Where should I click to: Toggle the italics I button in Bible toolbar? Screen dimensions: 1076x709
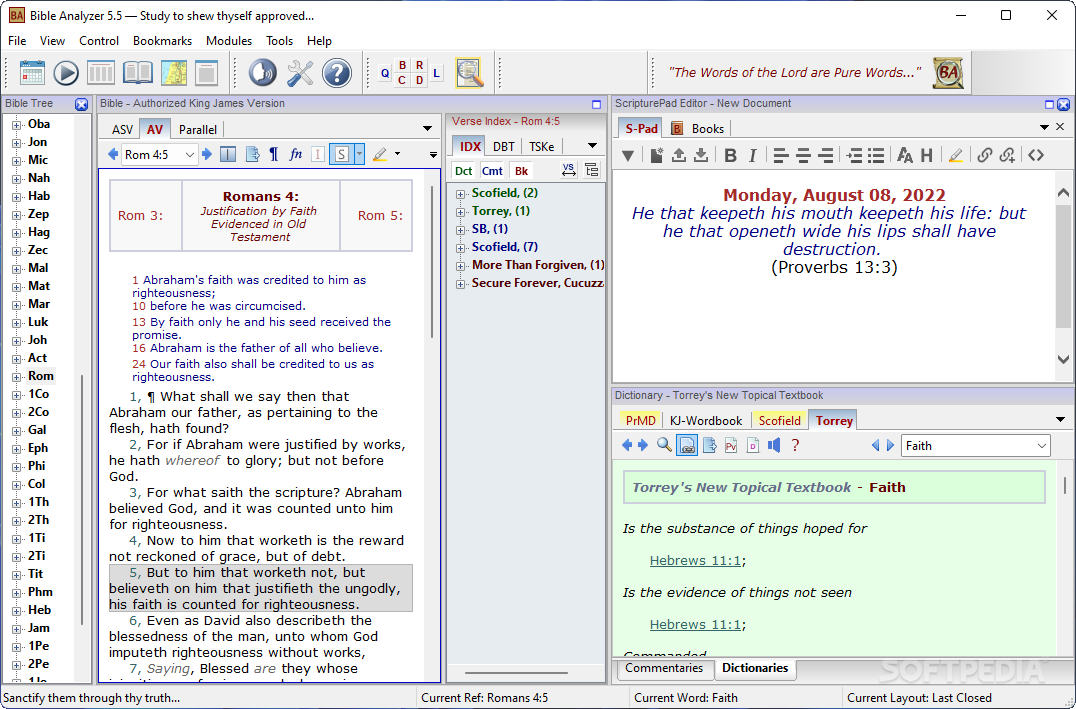tap(318, 154)
